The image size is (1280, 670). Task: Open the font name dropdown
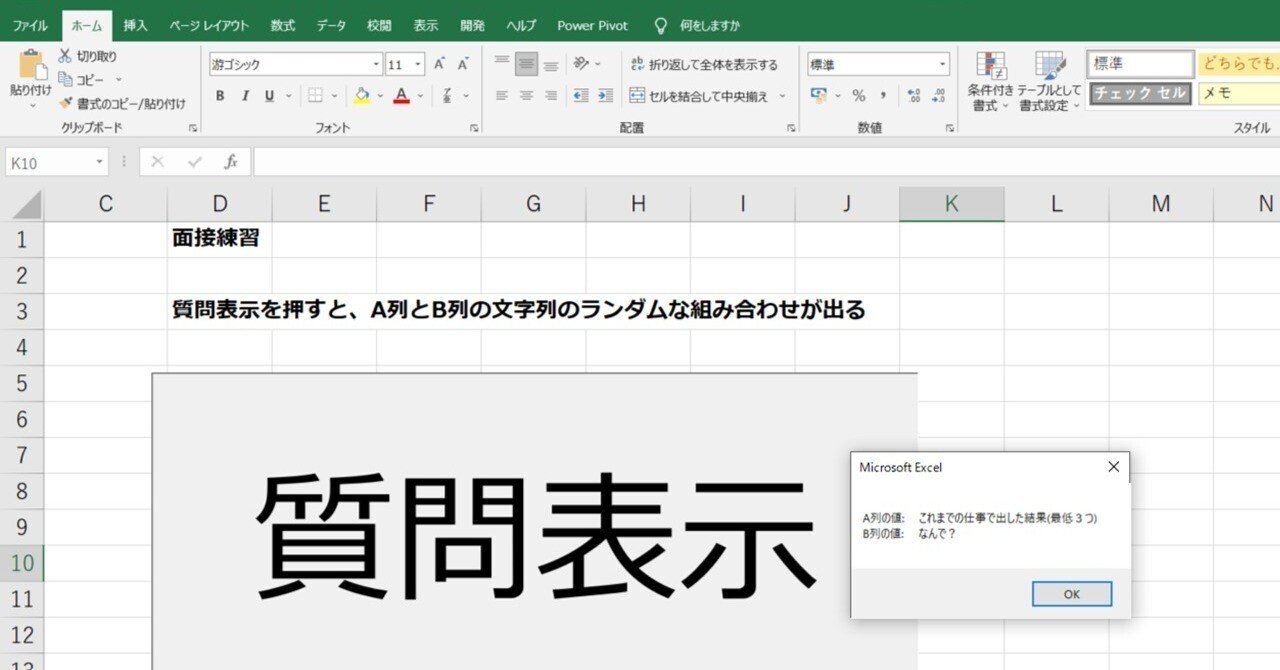pyautogui.click(x=375, y=63)
